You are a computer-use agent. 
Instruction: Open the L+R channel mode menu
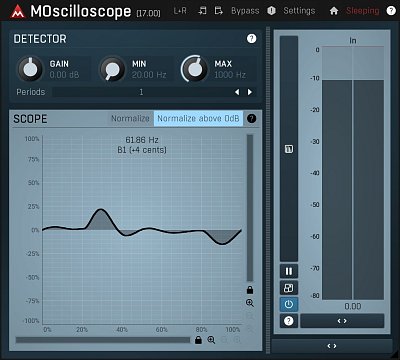point(180,11)
